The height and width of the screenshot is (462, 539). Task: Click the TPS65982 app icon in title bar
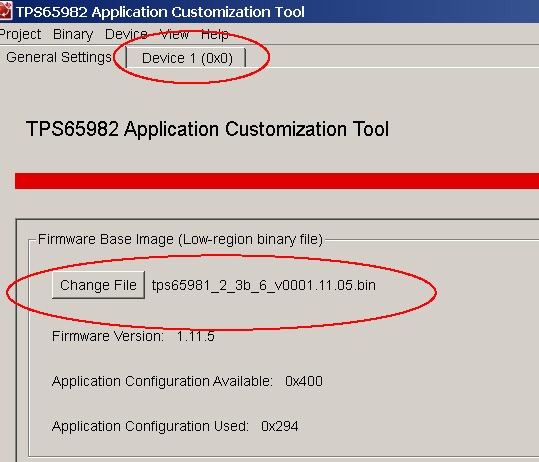6,11
